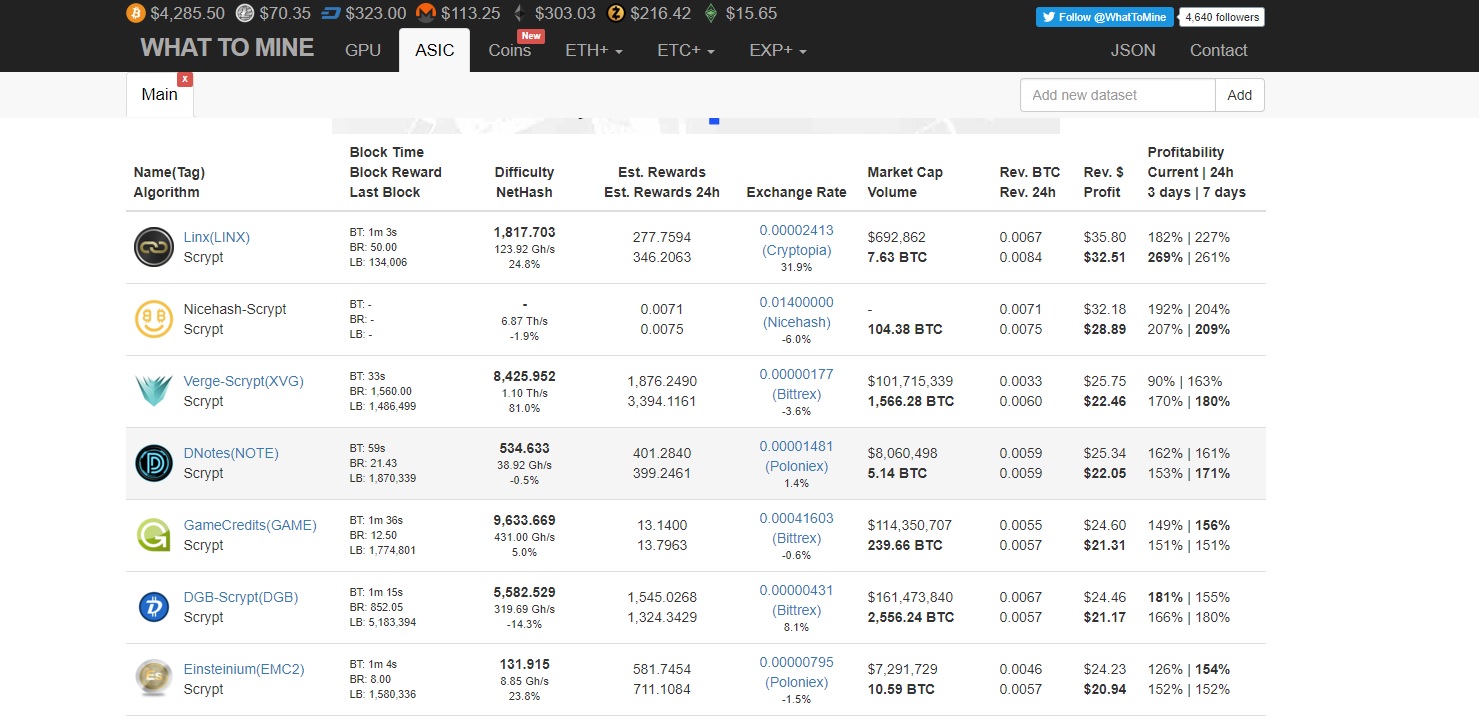Image resolution: width=1479 pixels, height=724 pixels.
Task: Click the GameCredits coin logo
Action: (x=154, y=535)
